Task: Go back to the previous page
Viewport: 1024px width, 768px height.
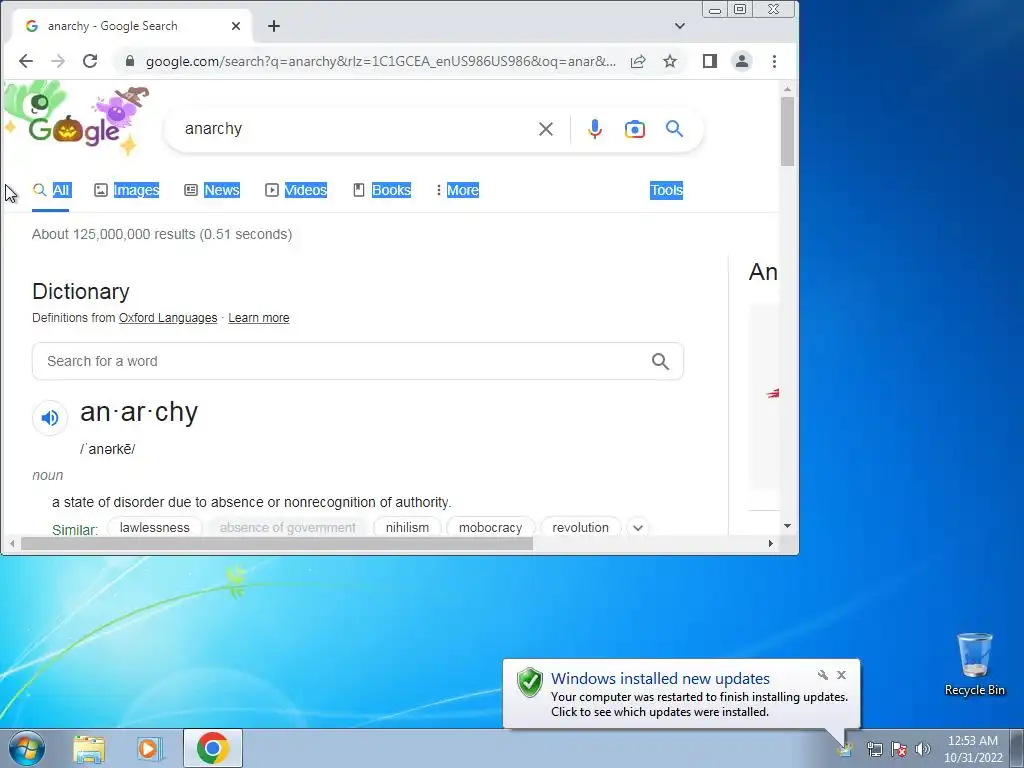Action: tap(25, 61)
